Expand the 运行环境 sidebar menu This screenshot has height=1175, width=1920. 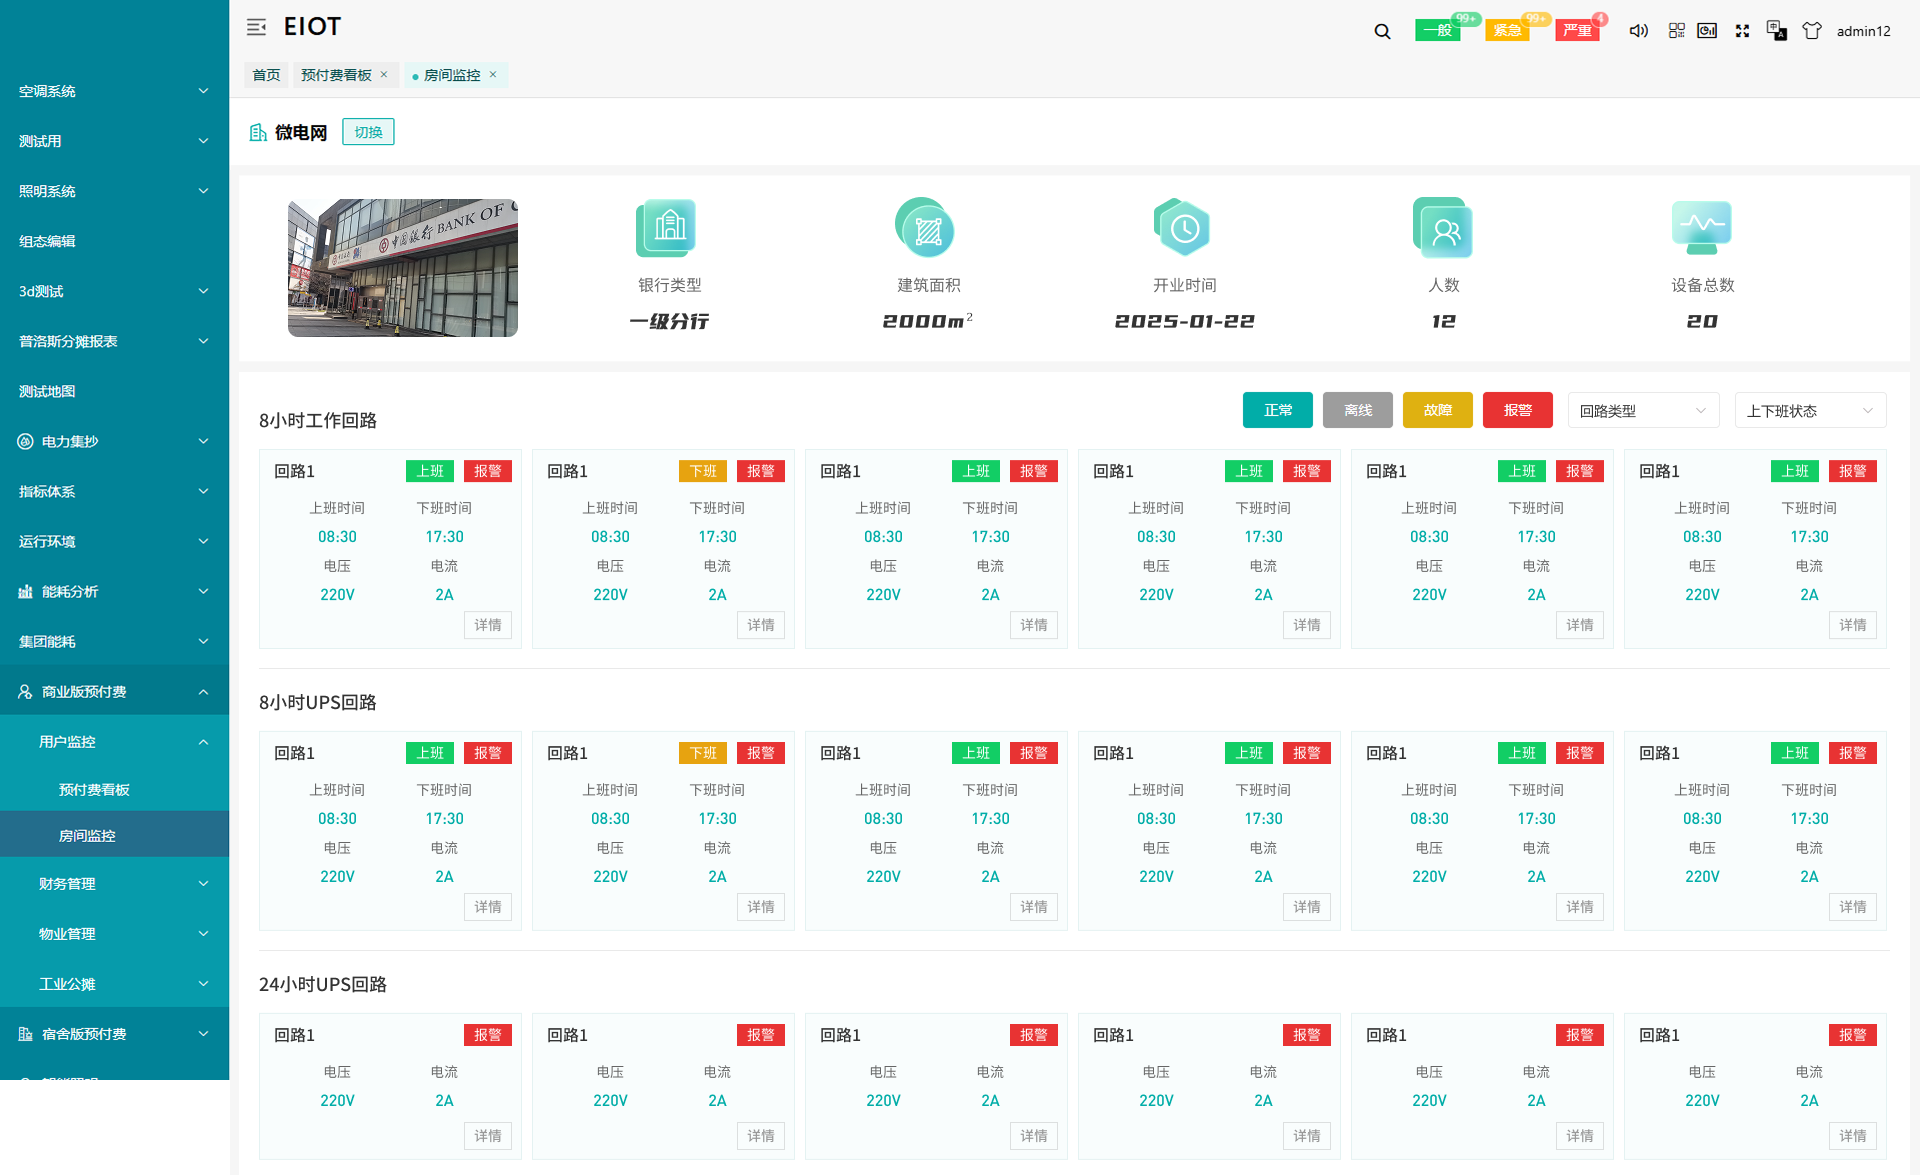[114, 541]
